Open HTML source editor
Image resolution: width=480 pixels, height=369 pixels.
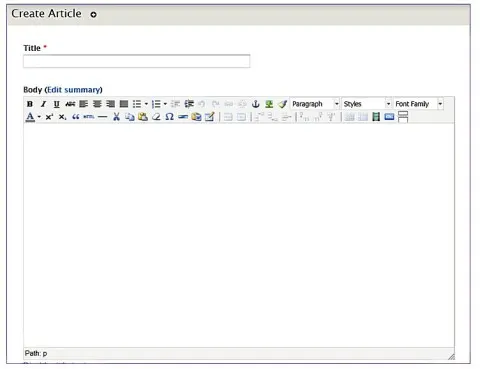[x=89, y=117]
